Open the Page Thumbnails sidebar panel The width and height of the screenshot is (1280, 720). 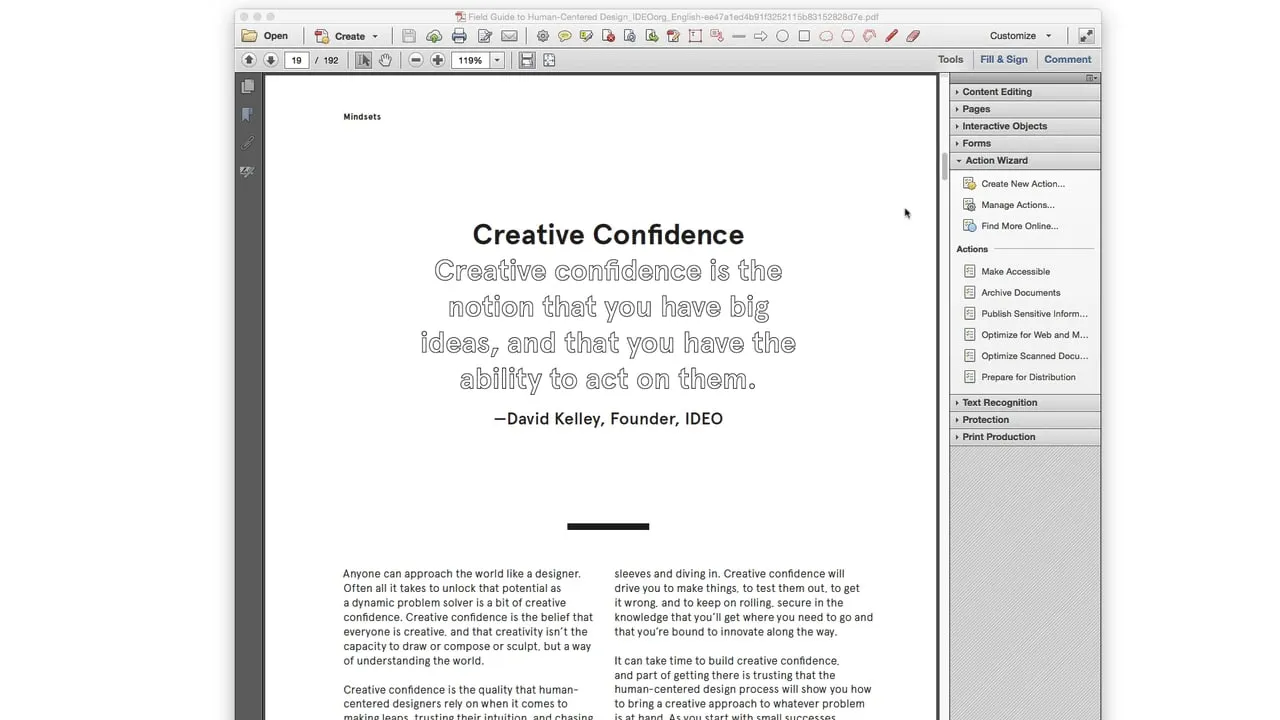click(x=248, y=87)
